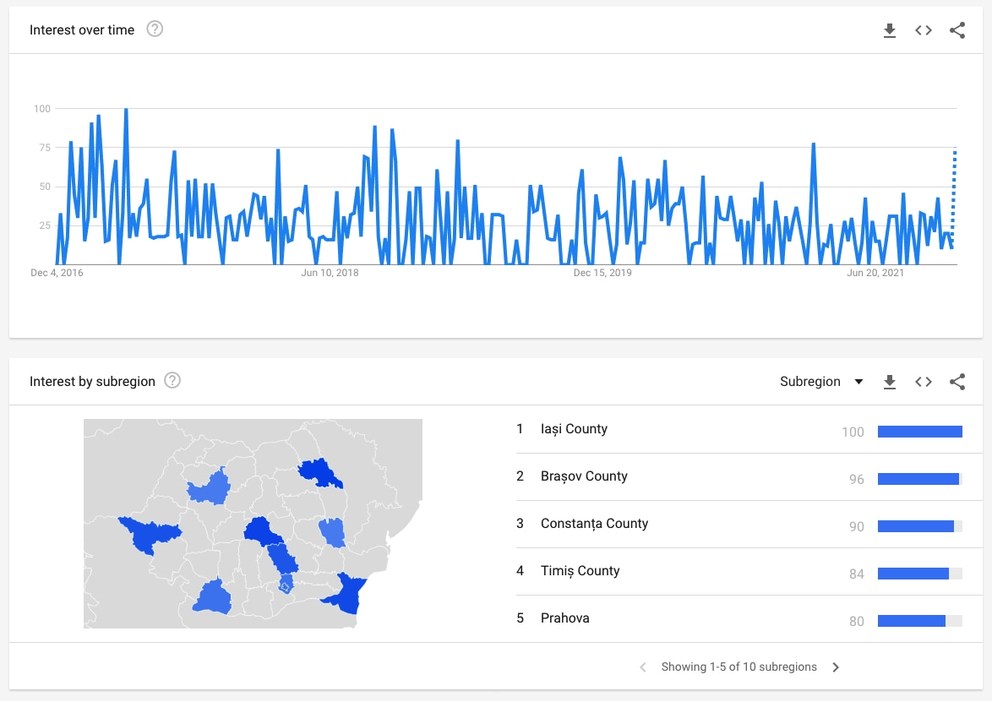992x701 pixels.
Task: Open embed code for Interest over time
Action: pyautogui.click(x=923, y=30)
